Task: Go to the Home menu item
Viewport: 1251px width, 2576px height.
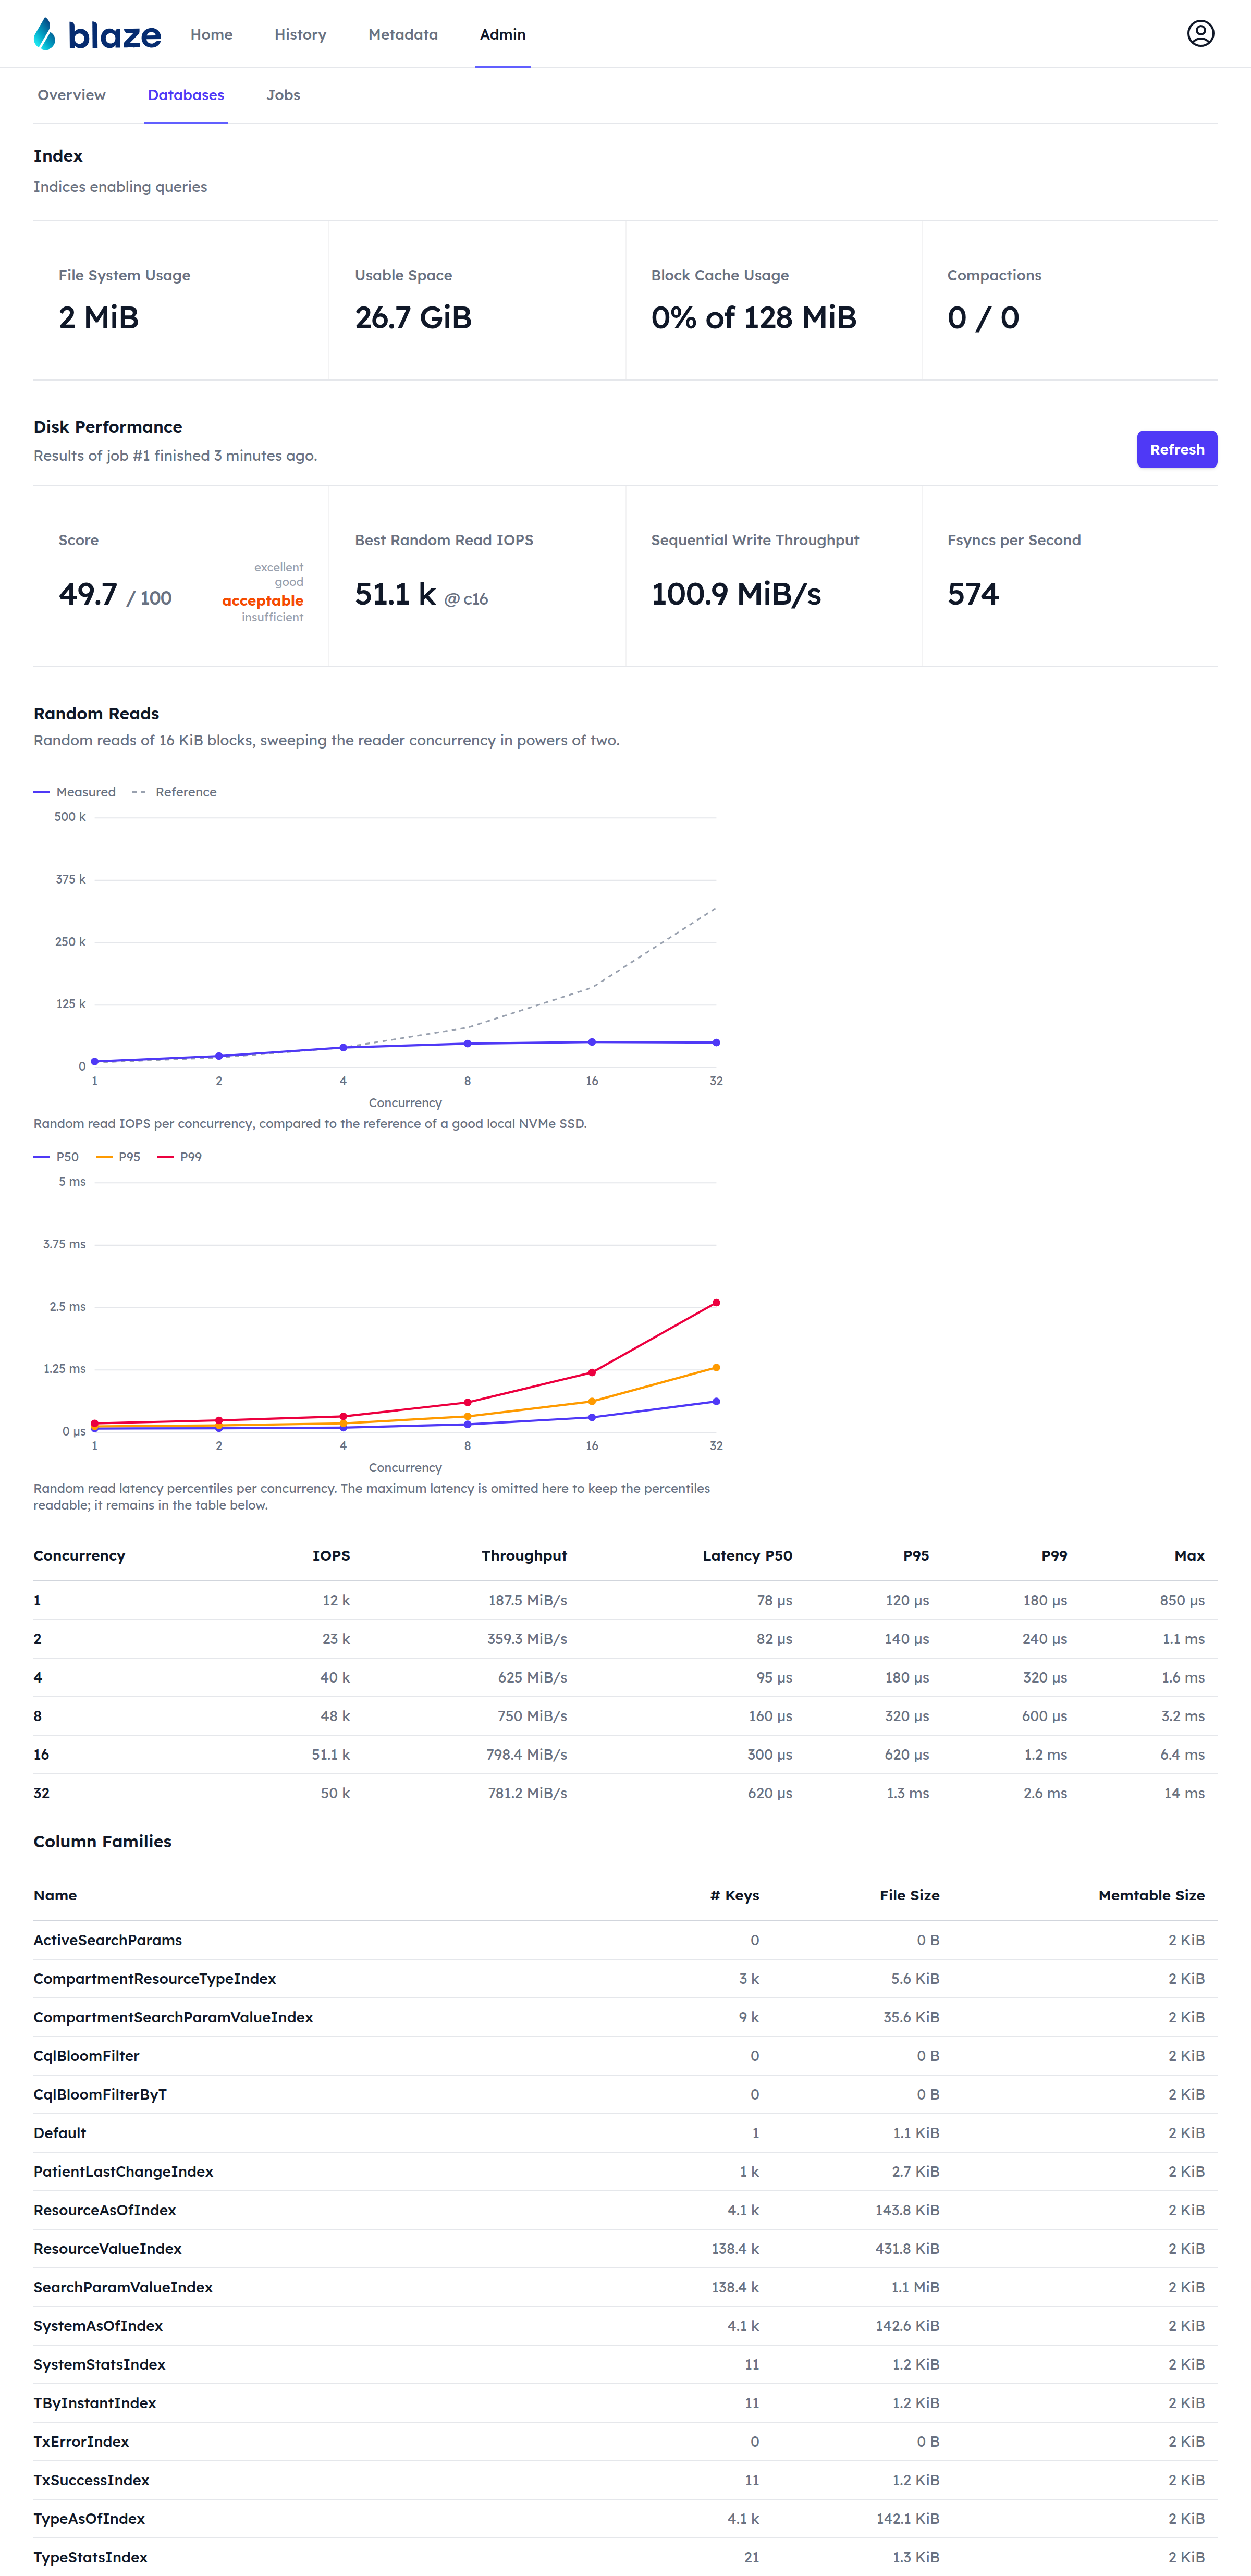Action: coord(211,34)
